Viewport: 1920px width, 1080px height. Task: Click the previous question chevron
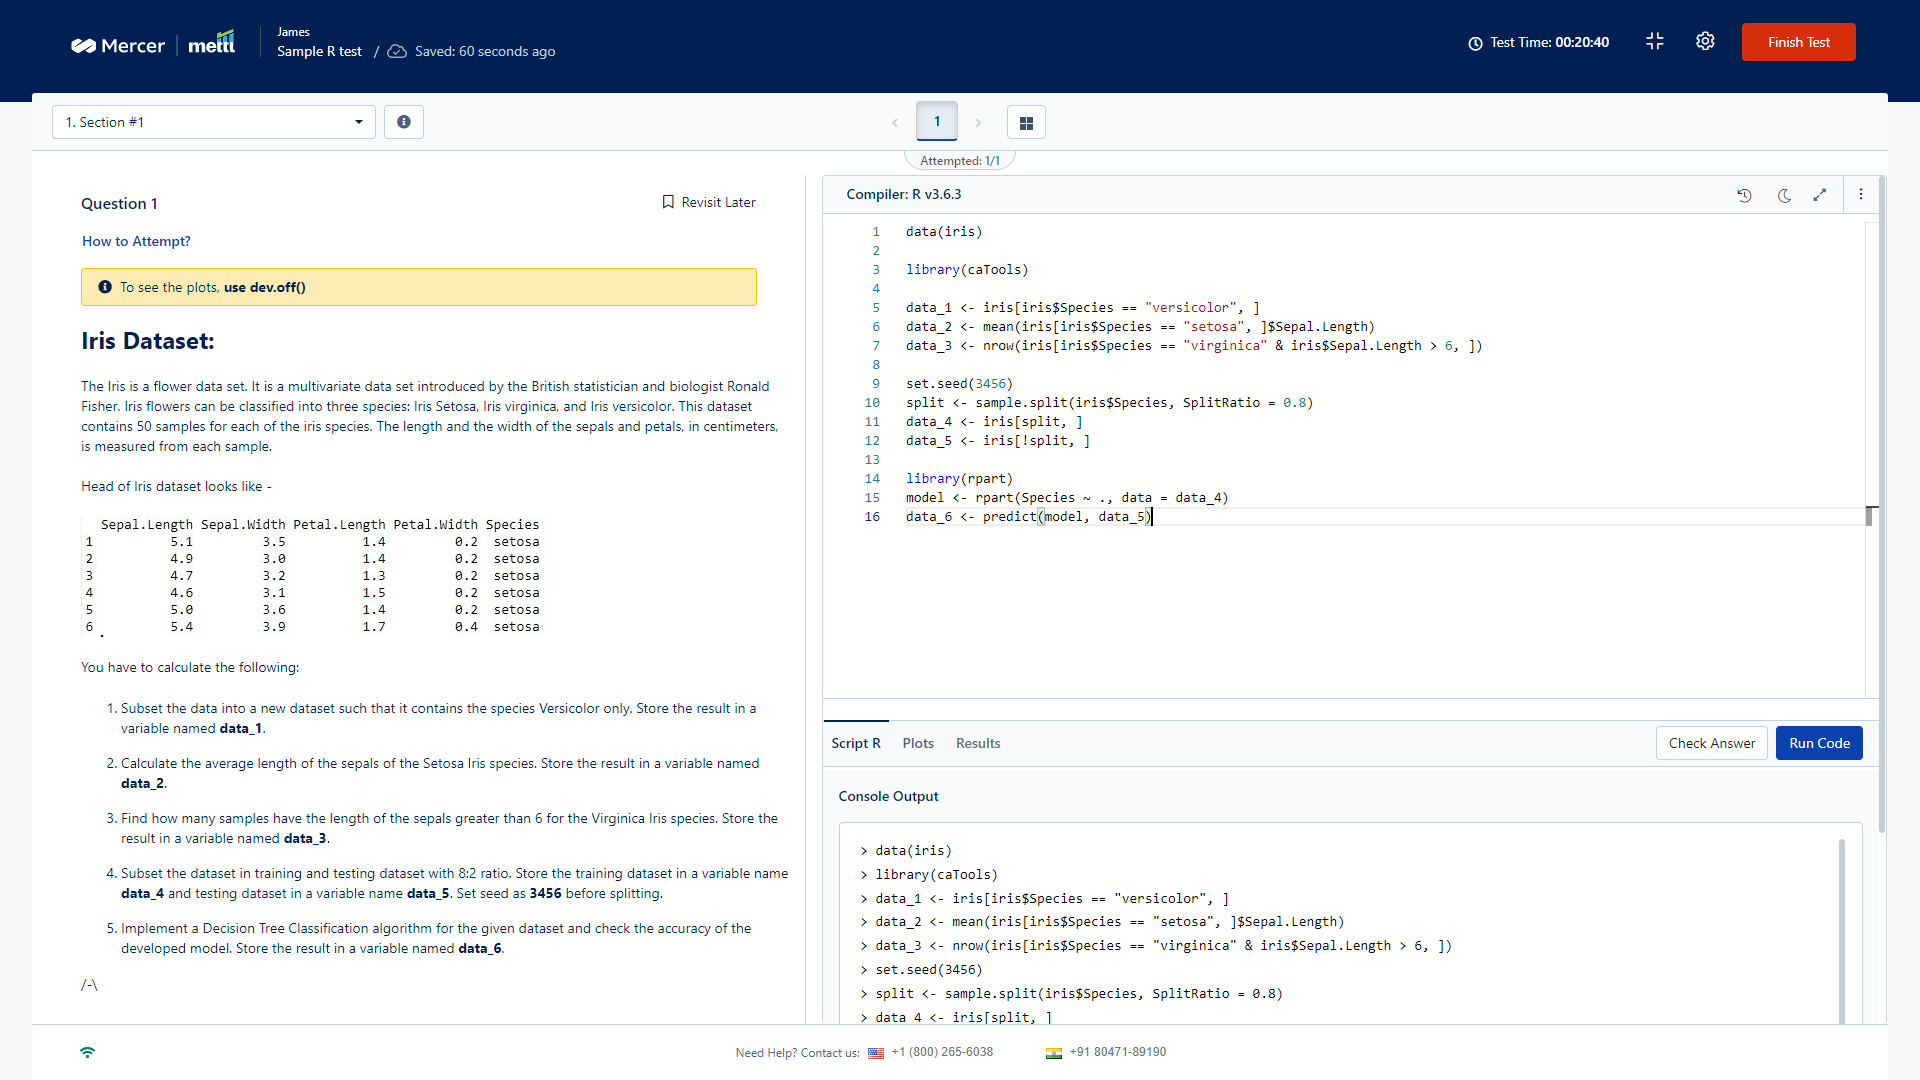point(896,122)
